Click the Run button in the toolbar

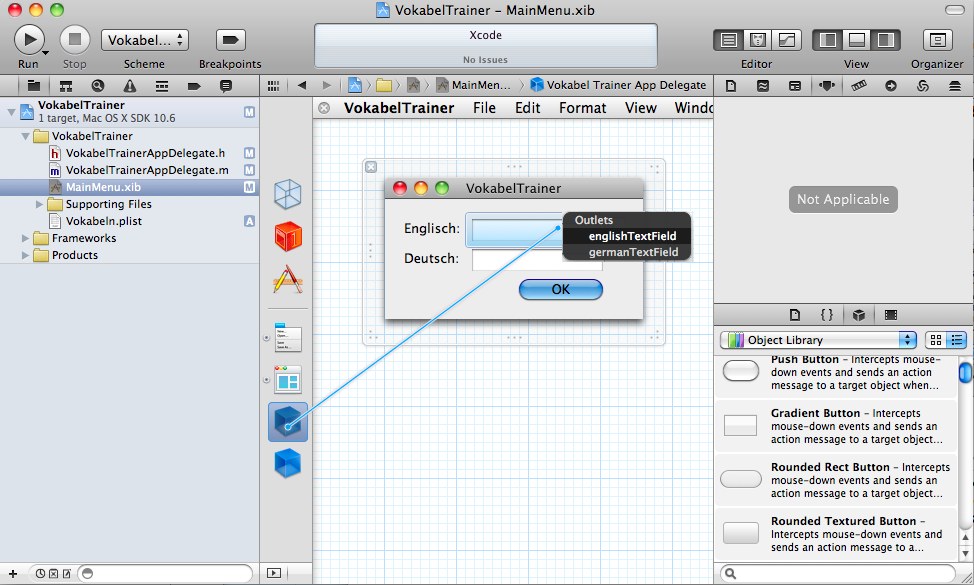(29, 39)
